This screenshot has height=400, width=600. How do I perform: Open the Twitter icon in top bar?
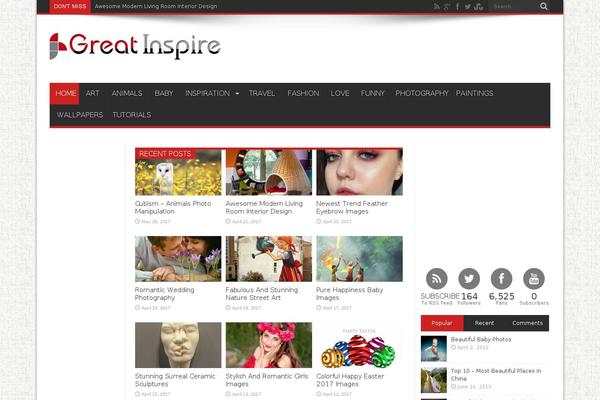pyautogui.click(x=468, y=6)
